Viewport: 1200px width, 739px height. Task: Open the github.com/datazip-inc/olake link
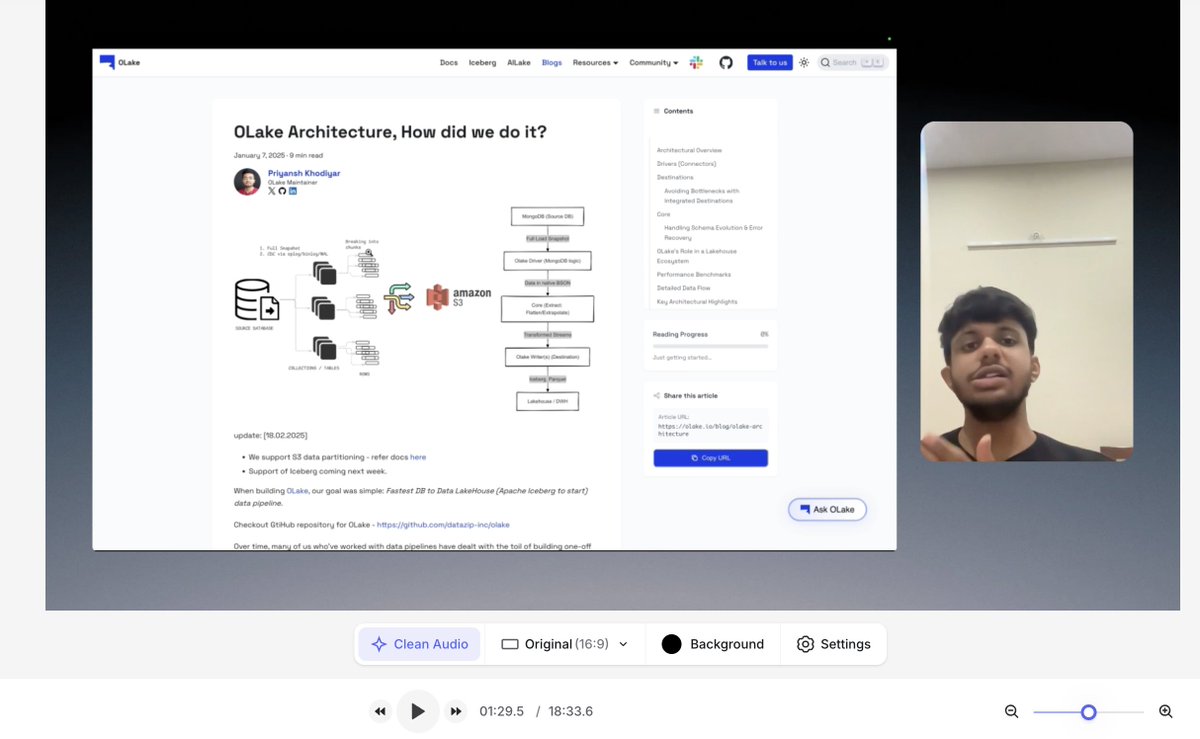click(x=443, y=524)
